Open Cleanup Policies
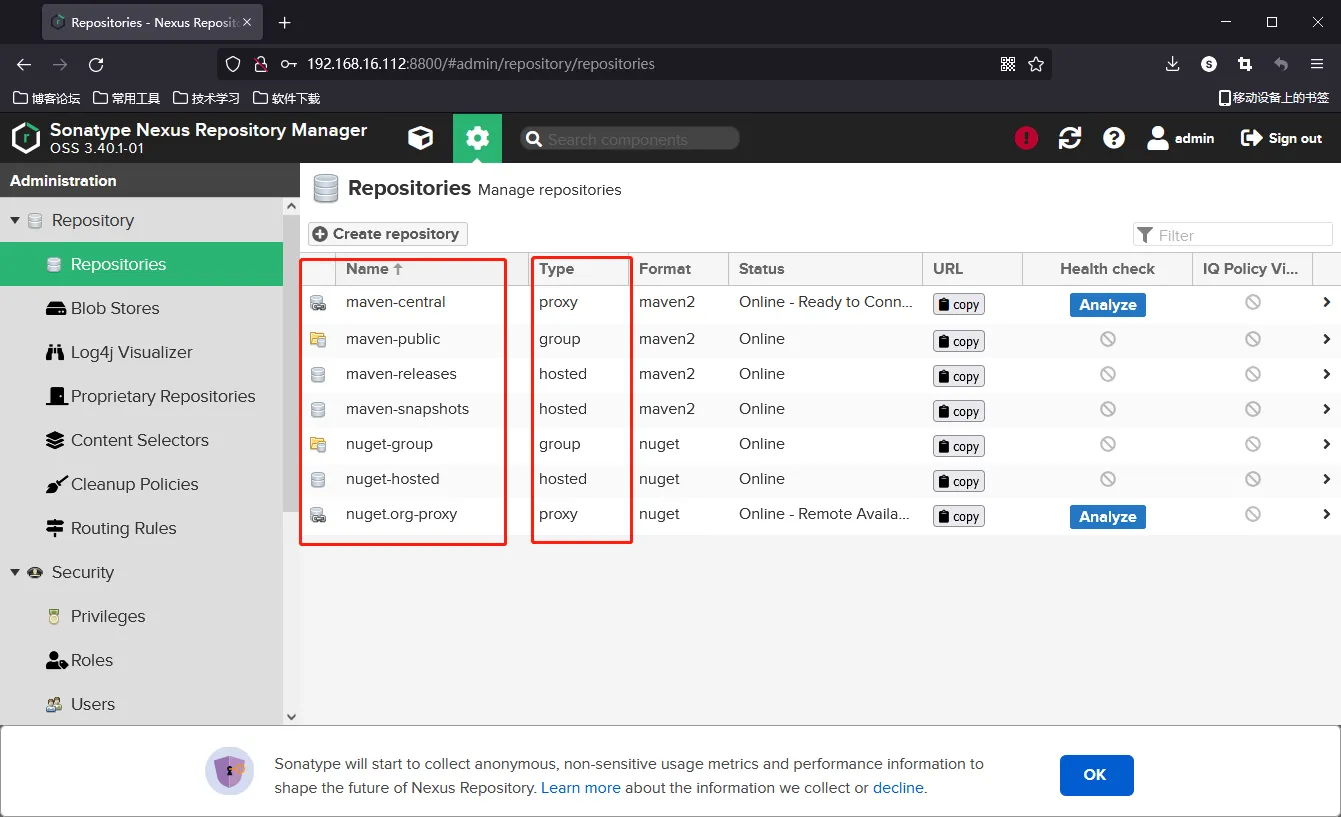 pos(142,484)
